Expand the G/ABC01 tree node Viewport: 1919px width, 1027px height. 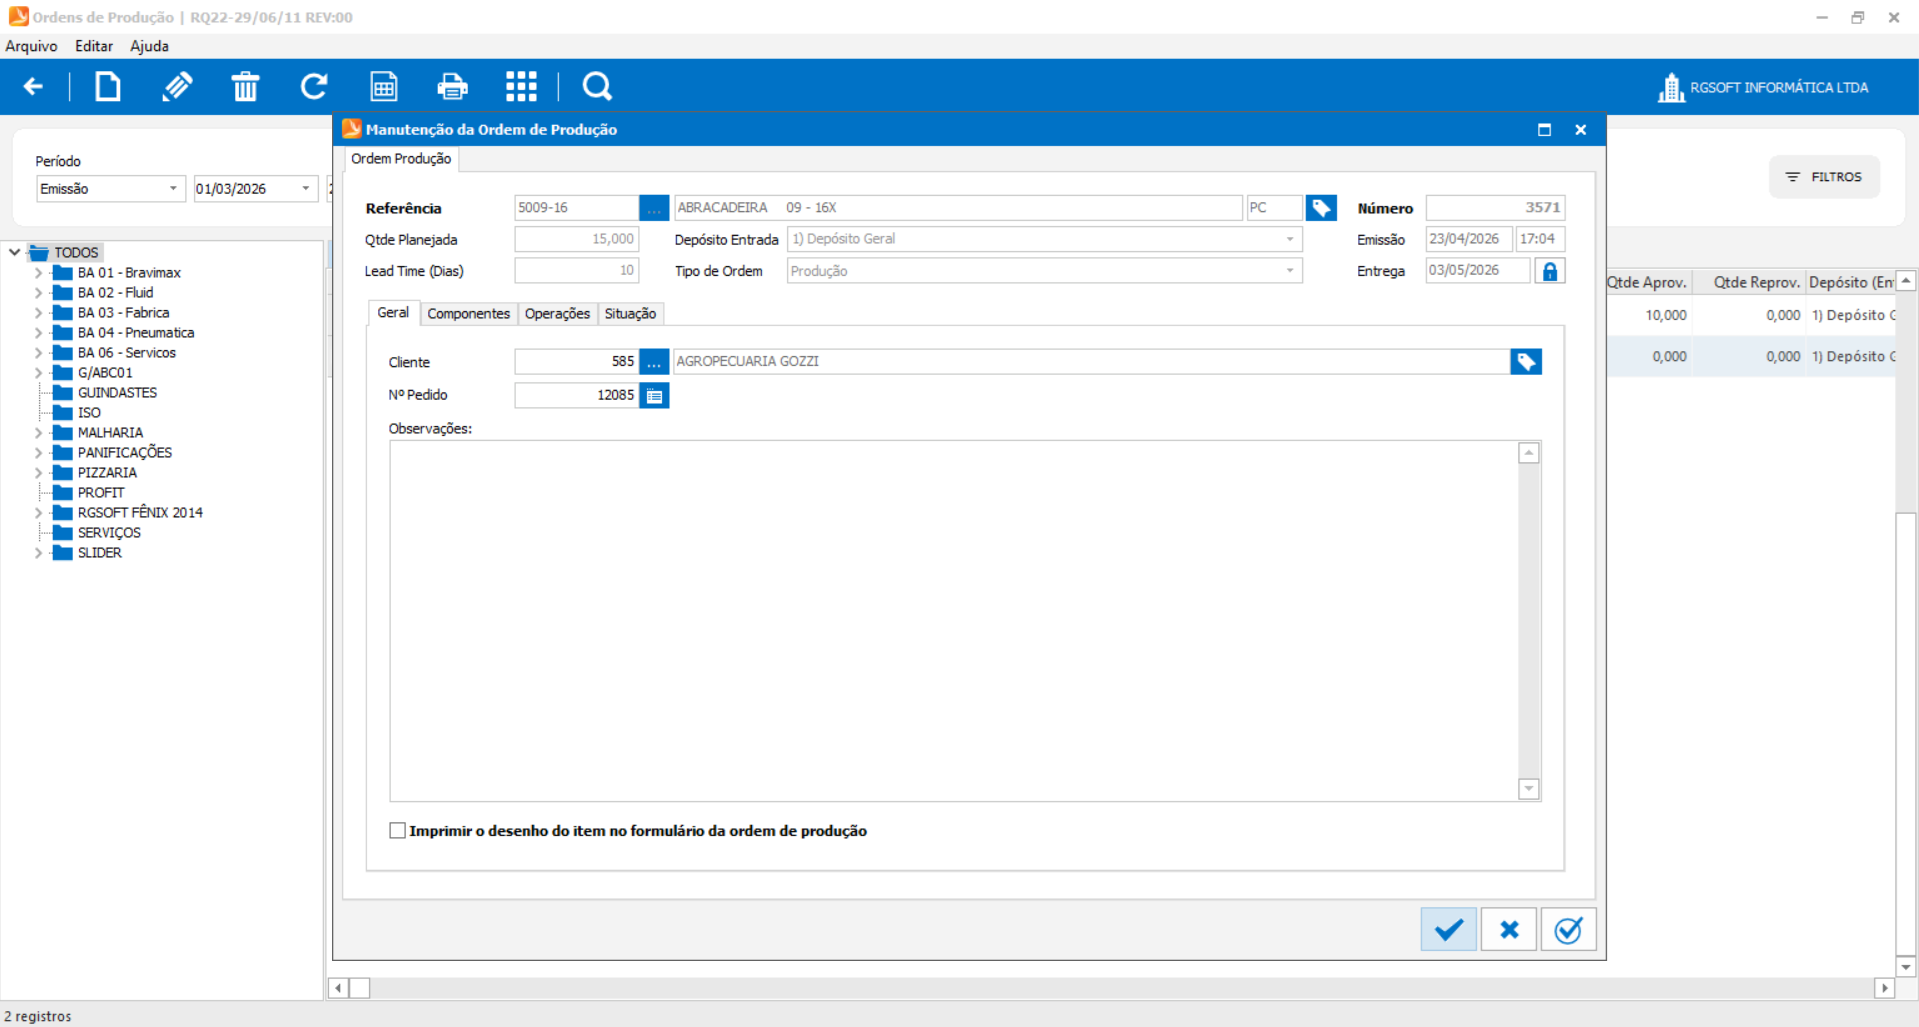(38, 373)
